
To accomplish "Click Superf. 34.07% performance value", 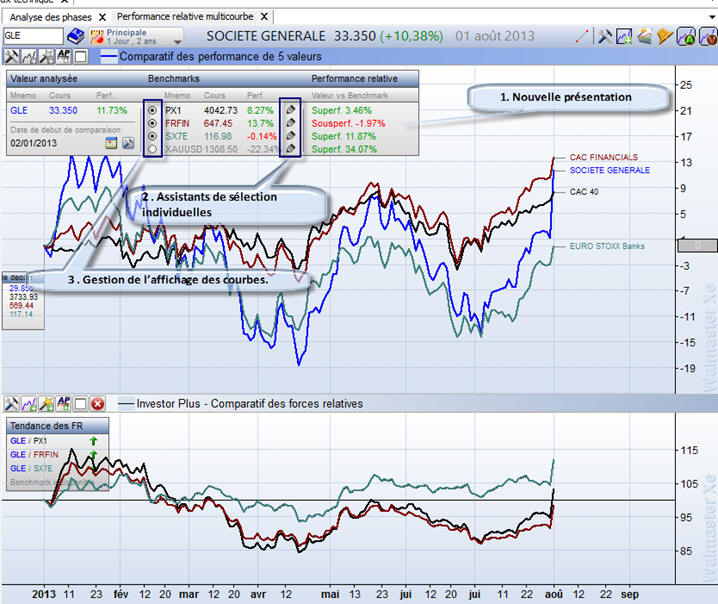I will coord(344,149).
